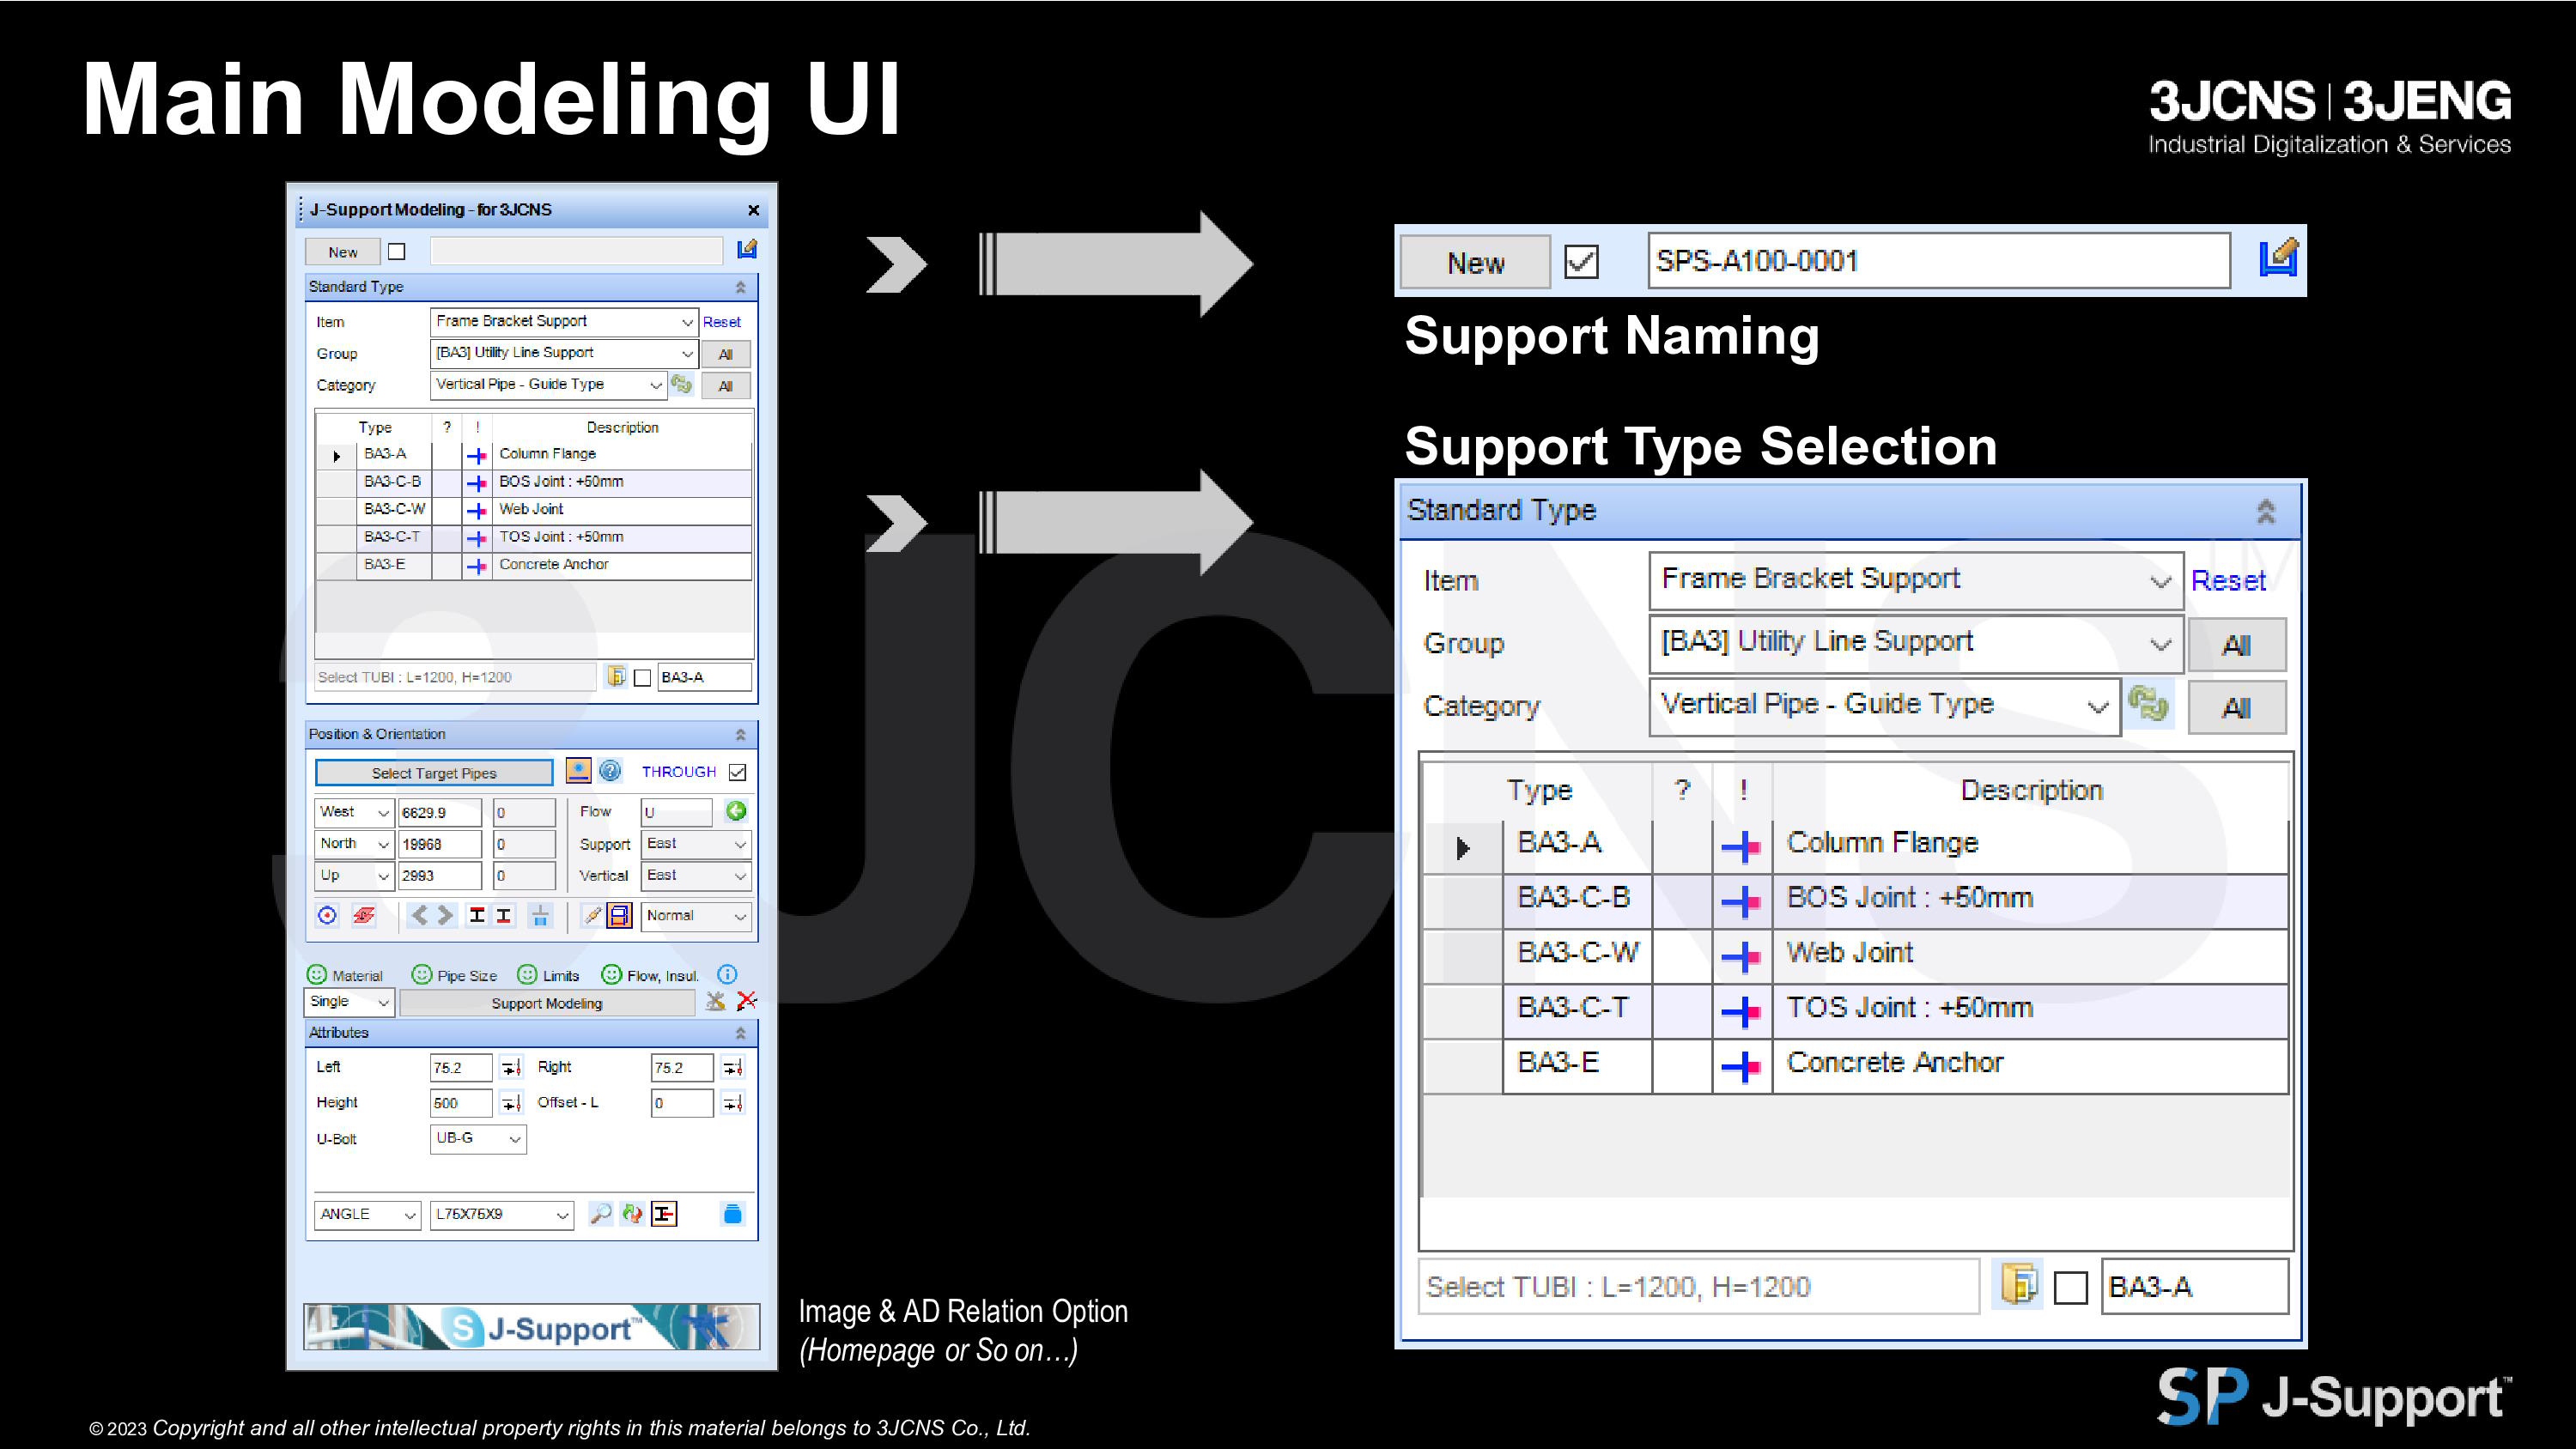Click the Support Modeling button
This screenshot has width=2576, height=1449.
pos(547,1003)
